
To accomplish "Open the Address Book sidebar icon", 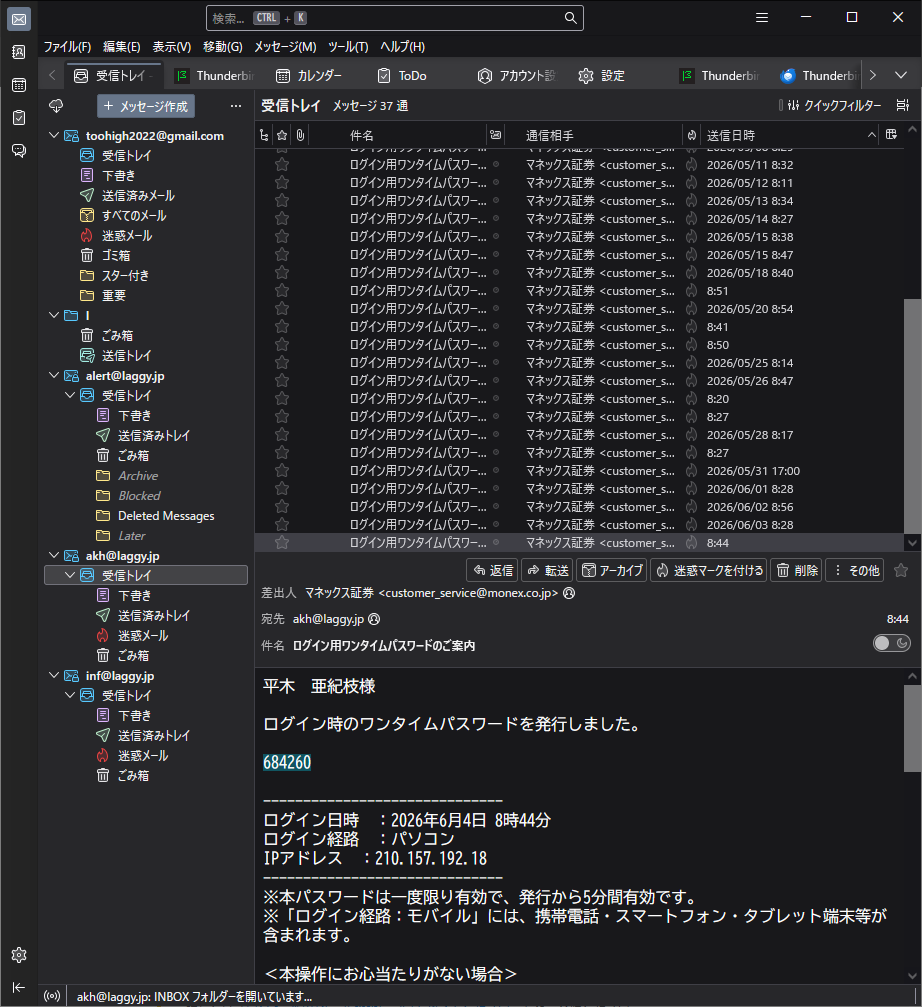I will tap(19, 52).
